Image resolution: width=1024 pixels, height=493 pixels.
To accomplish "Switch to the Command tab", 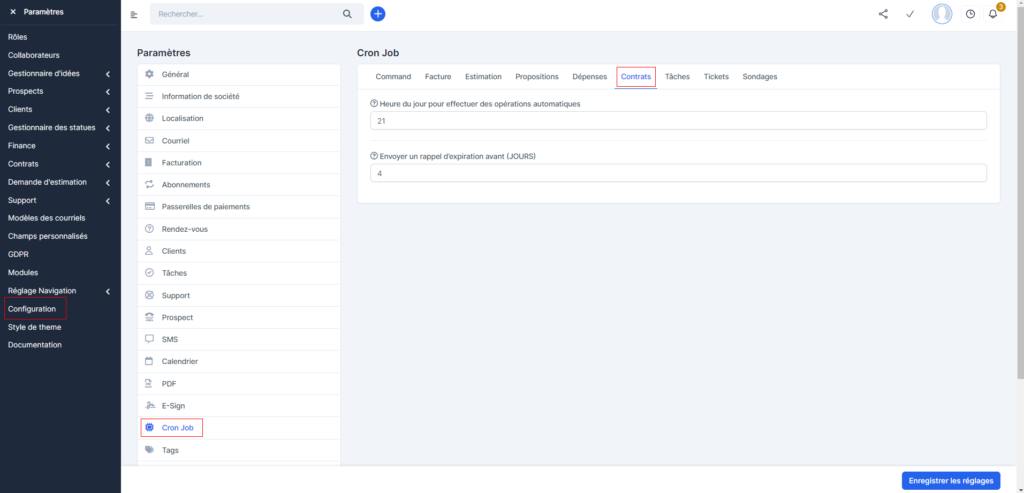I will pos(393,76).
